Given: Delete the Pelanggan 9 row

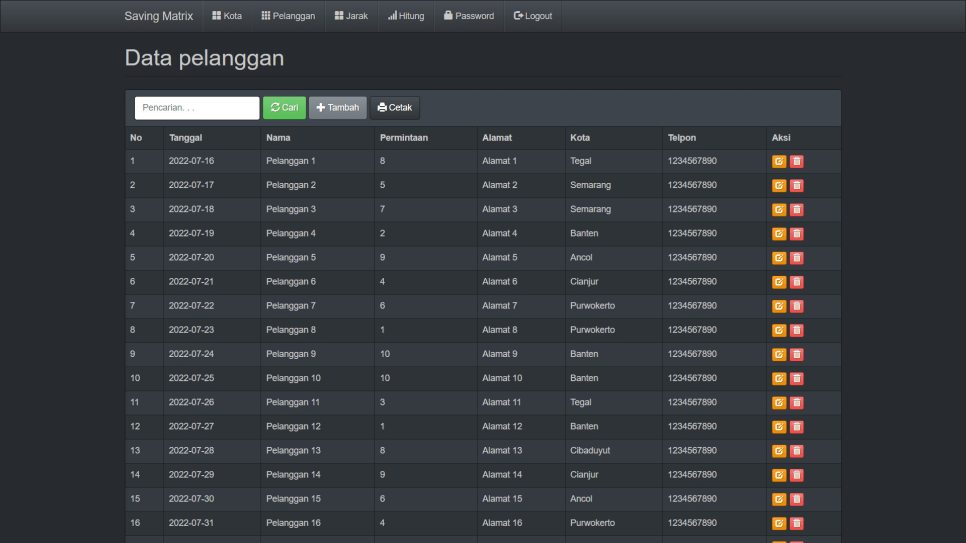Looking at the screenshot, I should click(797, 354).
